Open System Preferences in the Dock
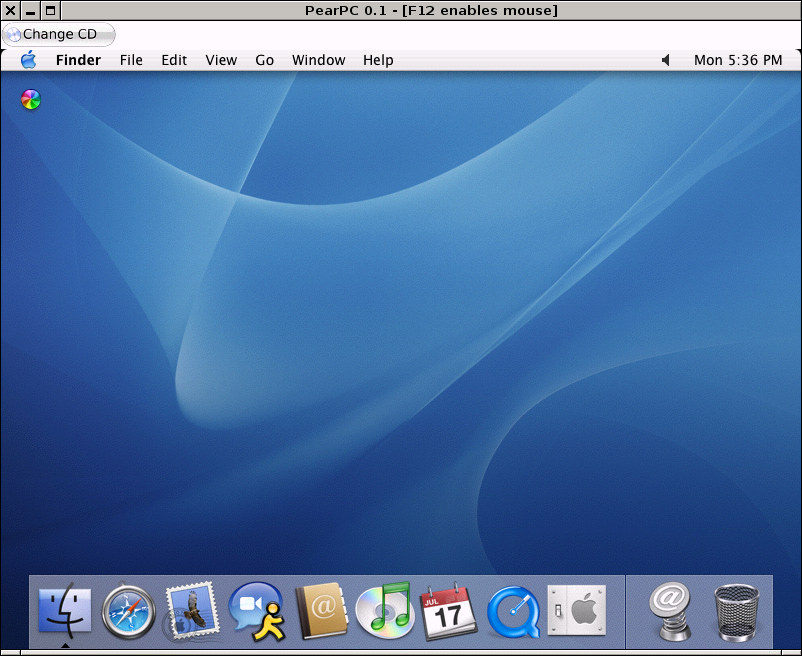This screenshot has width=802, height=656. tap(577, 610)
